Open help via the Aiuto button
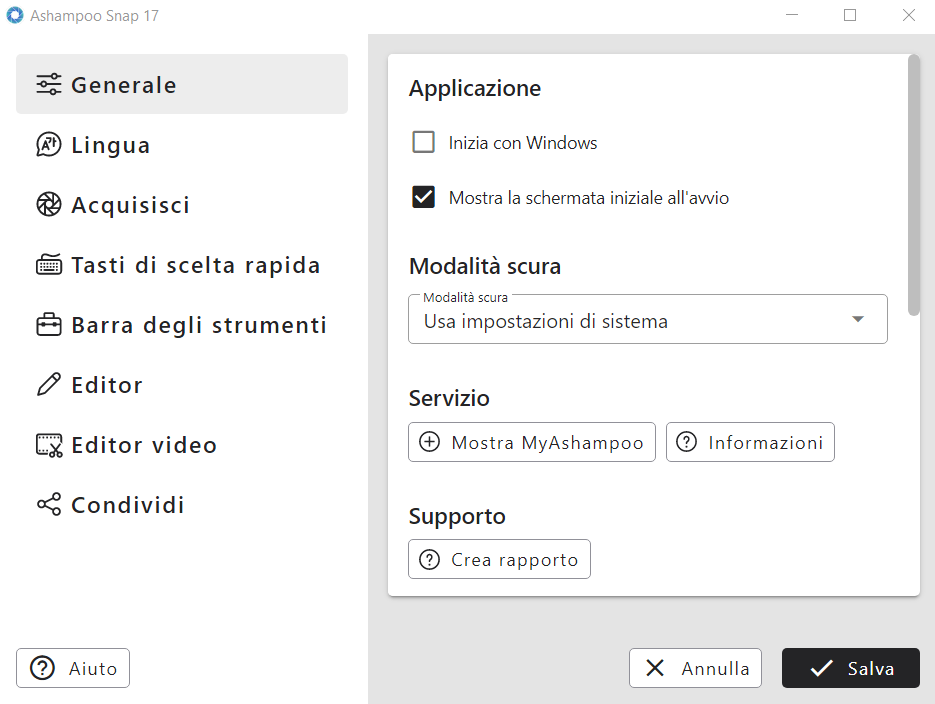The image size is (935, 704). (x=73, y=668)
